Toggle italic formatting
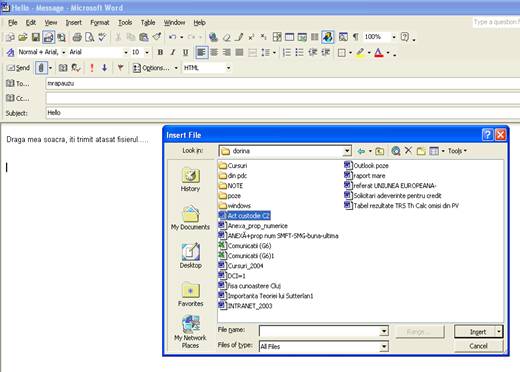Image resolution: width=520 pixels, height=372 pixels. [x=173, y=52]
